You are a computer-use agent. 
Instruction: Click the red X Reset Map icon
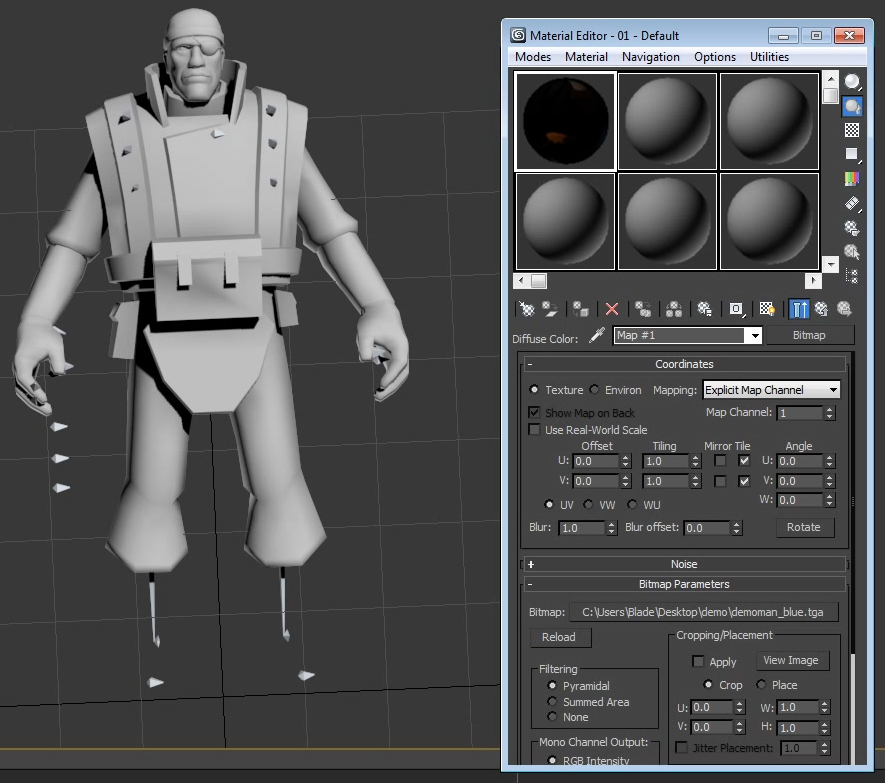click(x=612, y=309)
